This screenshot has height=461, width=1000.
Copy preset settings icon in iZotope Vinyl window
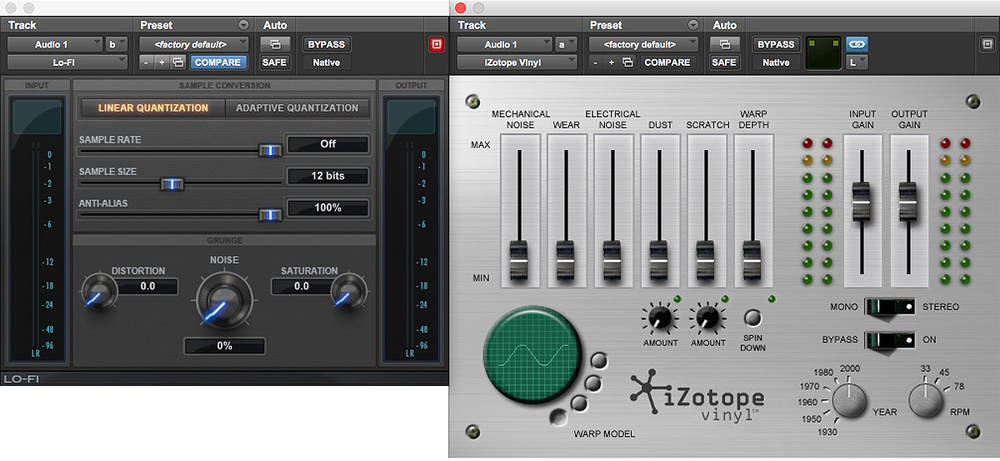(628, 62)
